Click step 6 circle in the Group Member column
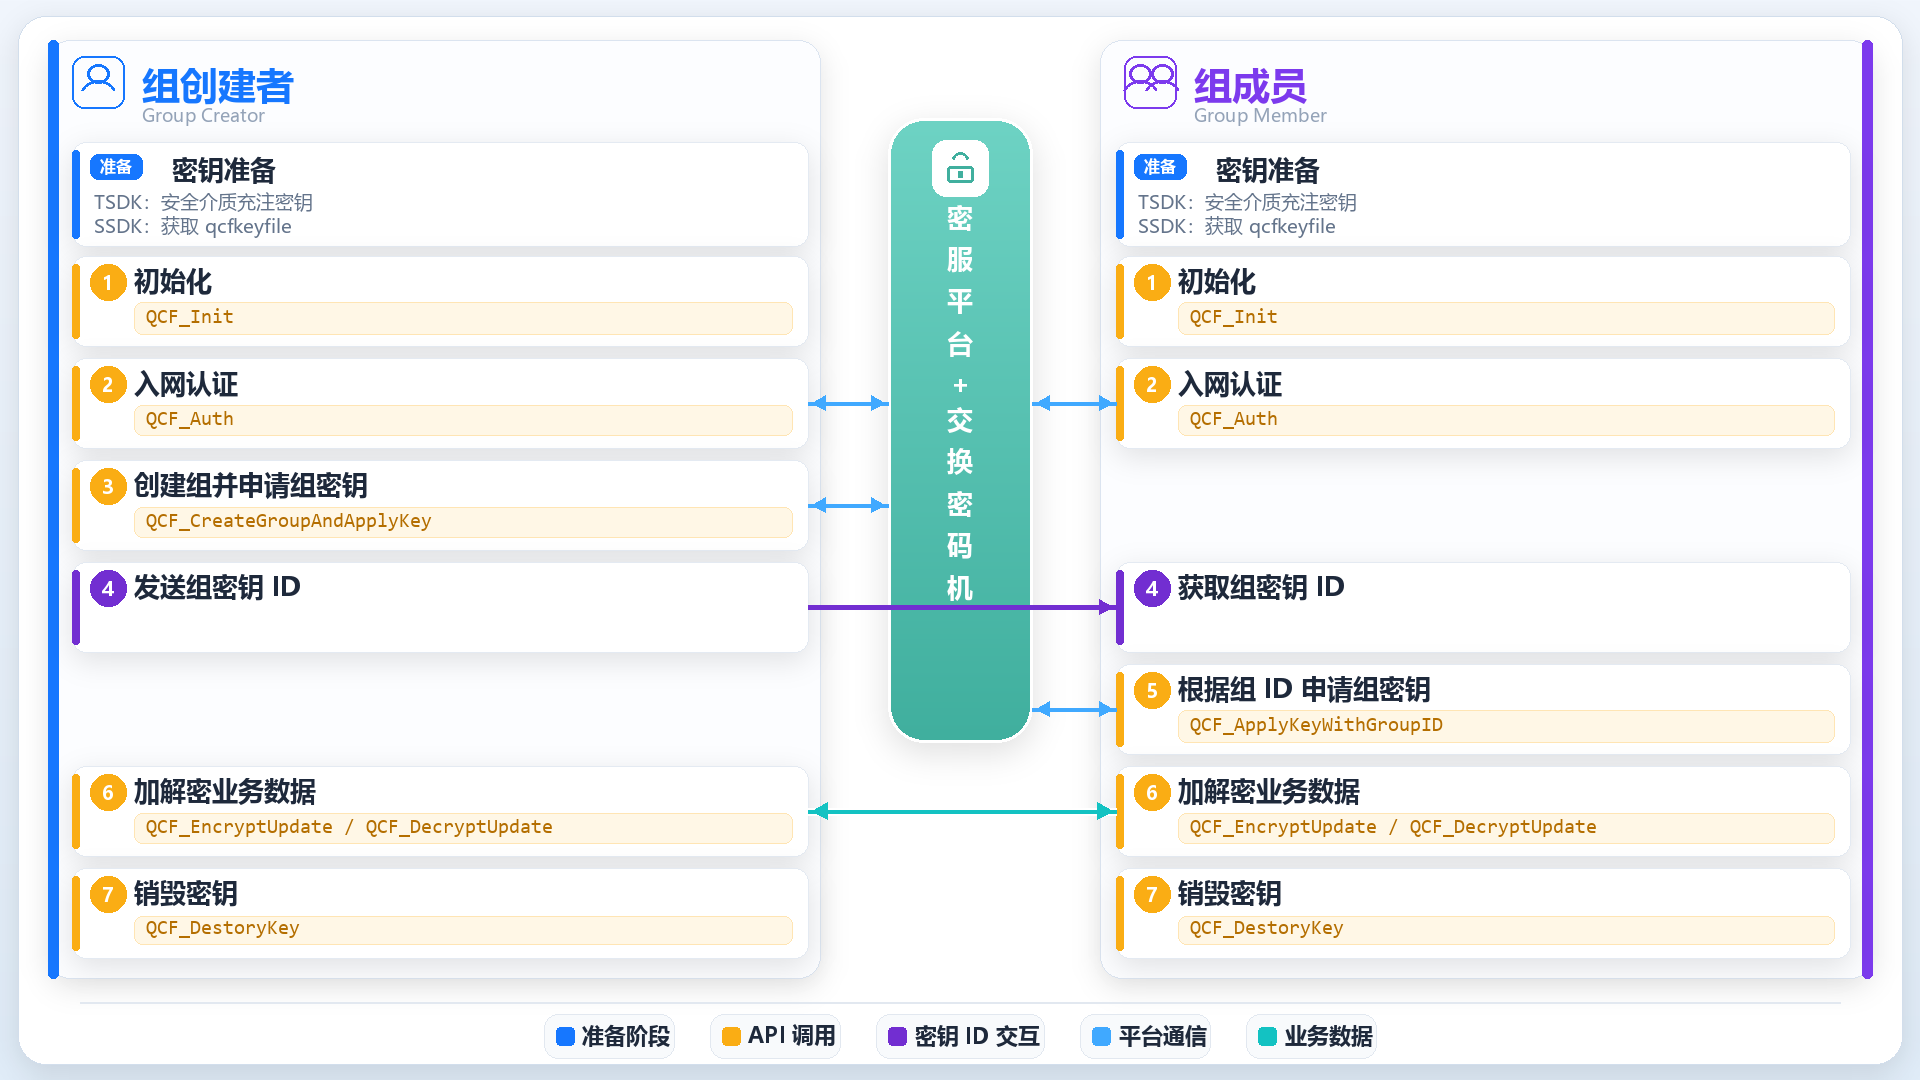The height and width of the screenshot is (1080, 1920). [1152, 793]
